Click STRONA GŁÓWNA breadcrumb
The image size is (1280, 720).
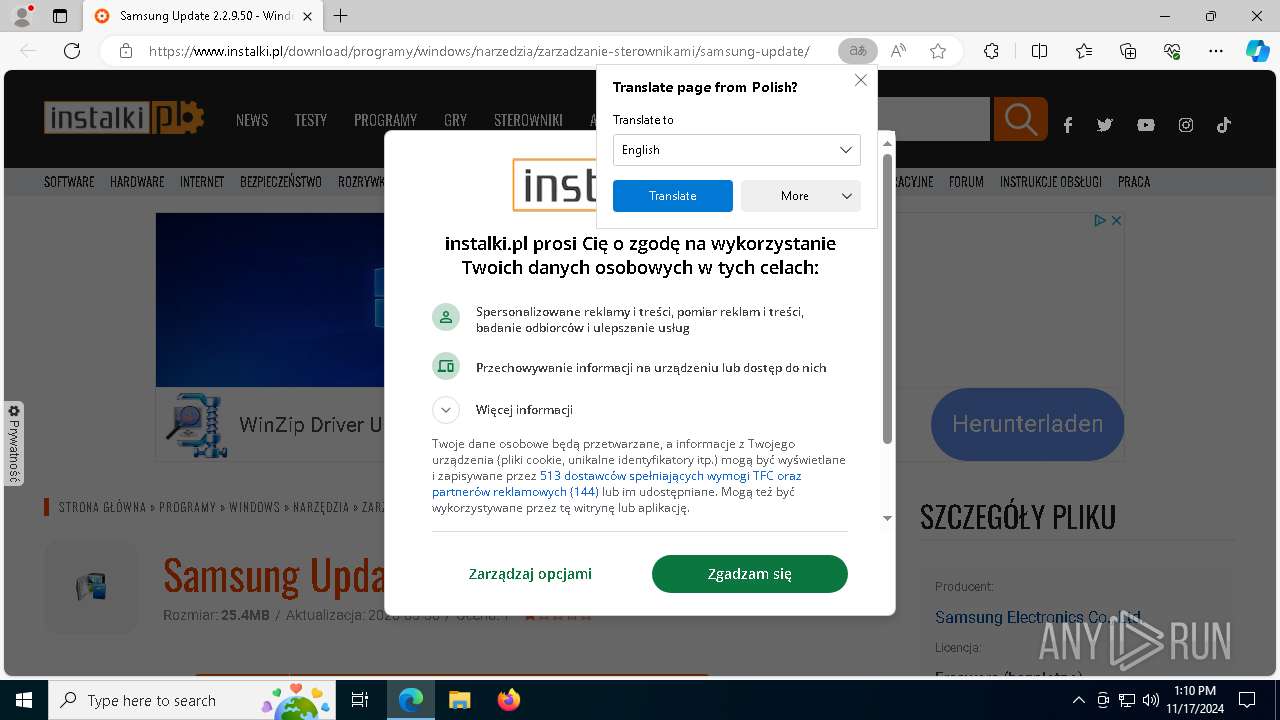[103, 507]
